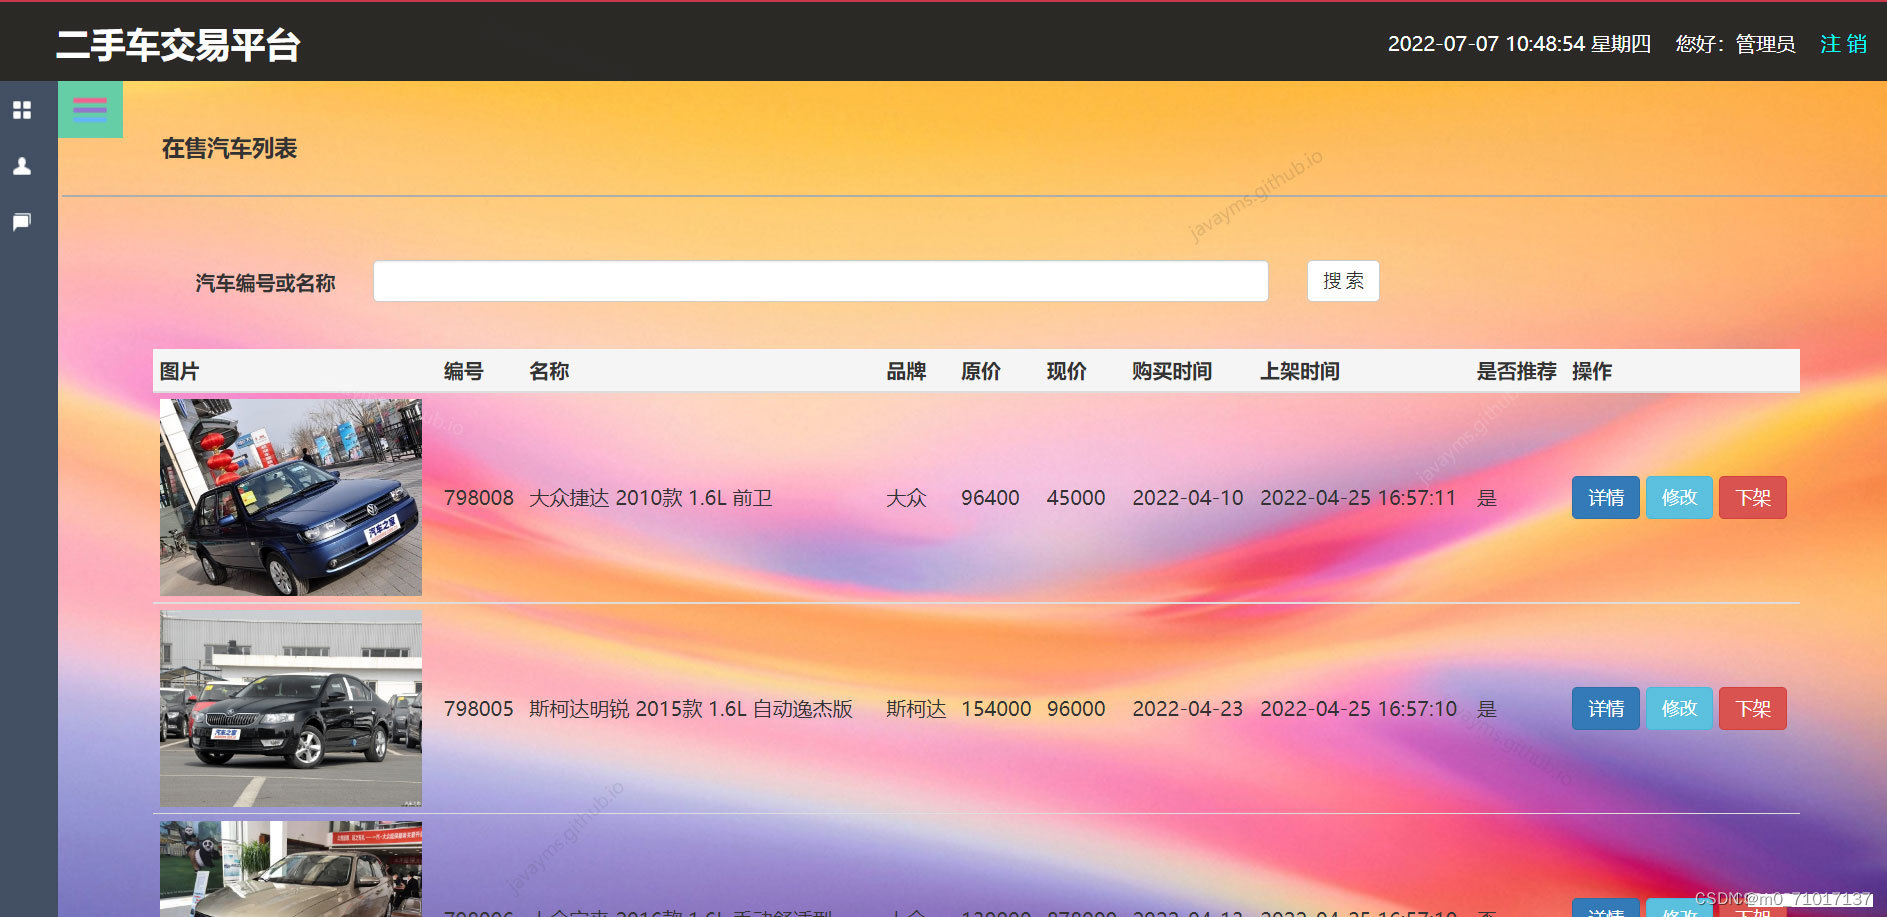Open 详情 for 大众捷达 2010款
1887x917 pixels.
(1606, 498)
